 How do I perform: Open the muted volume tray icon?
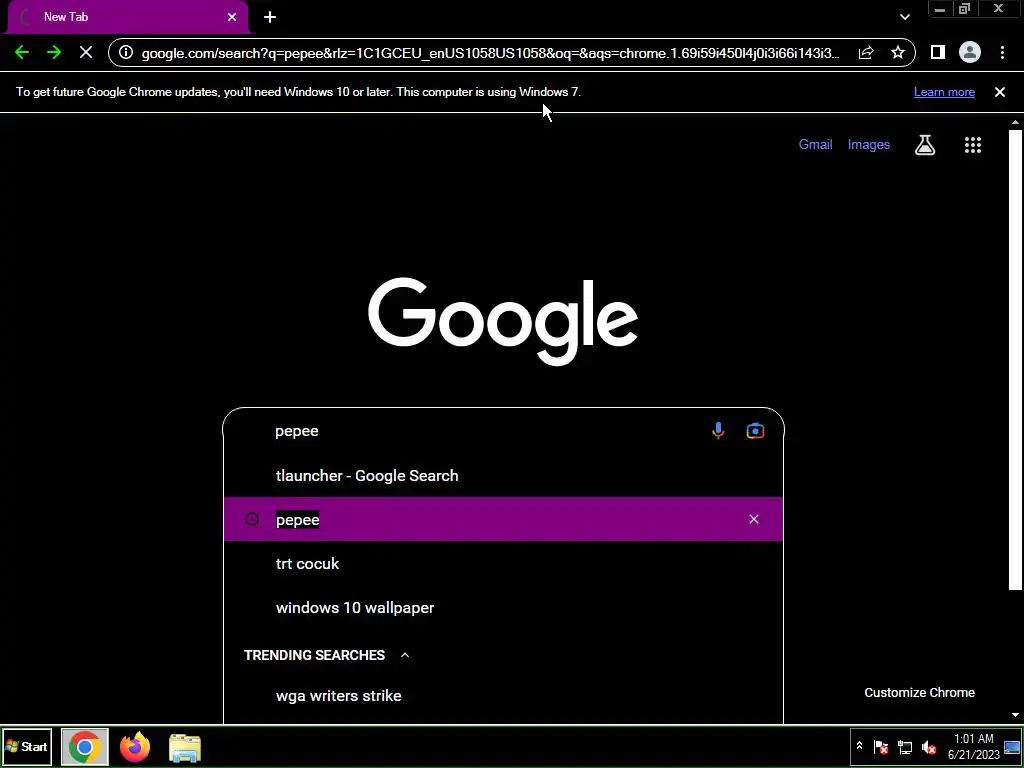pyautogui.click(x=928, y=747)
